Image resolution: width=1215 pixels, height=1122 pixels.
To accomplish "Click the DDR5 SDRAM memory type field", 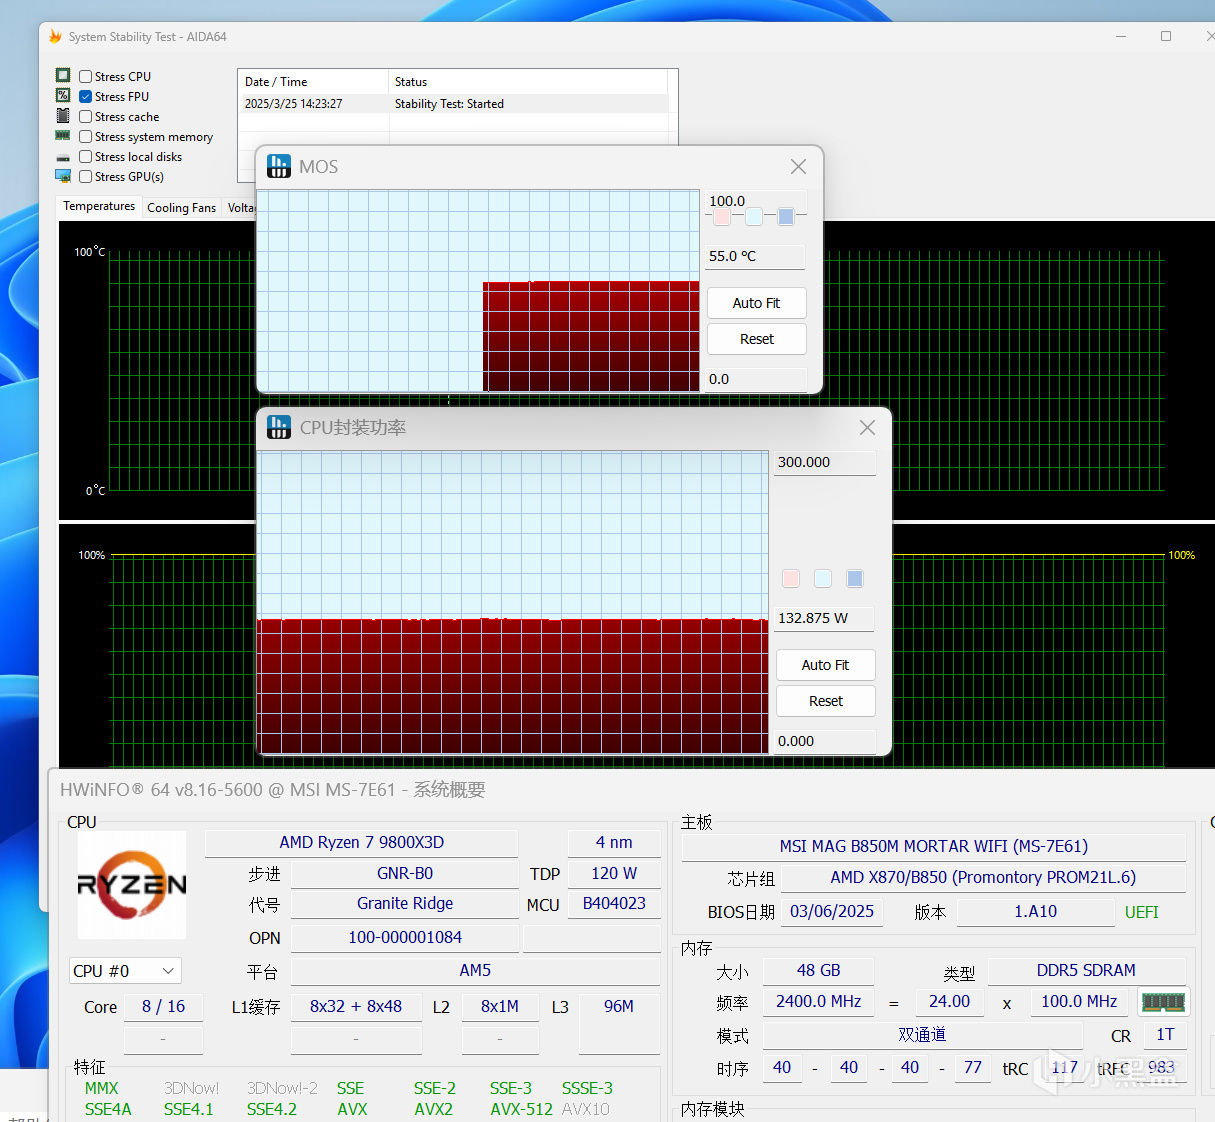I will click(1087, 971).
